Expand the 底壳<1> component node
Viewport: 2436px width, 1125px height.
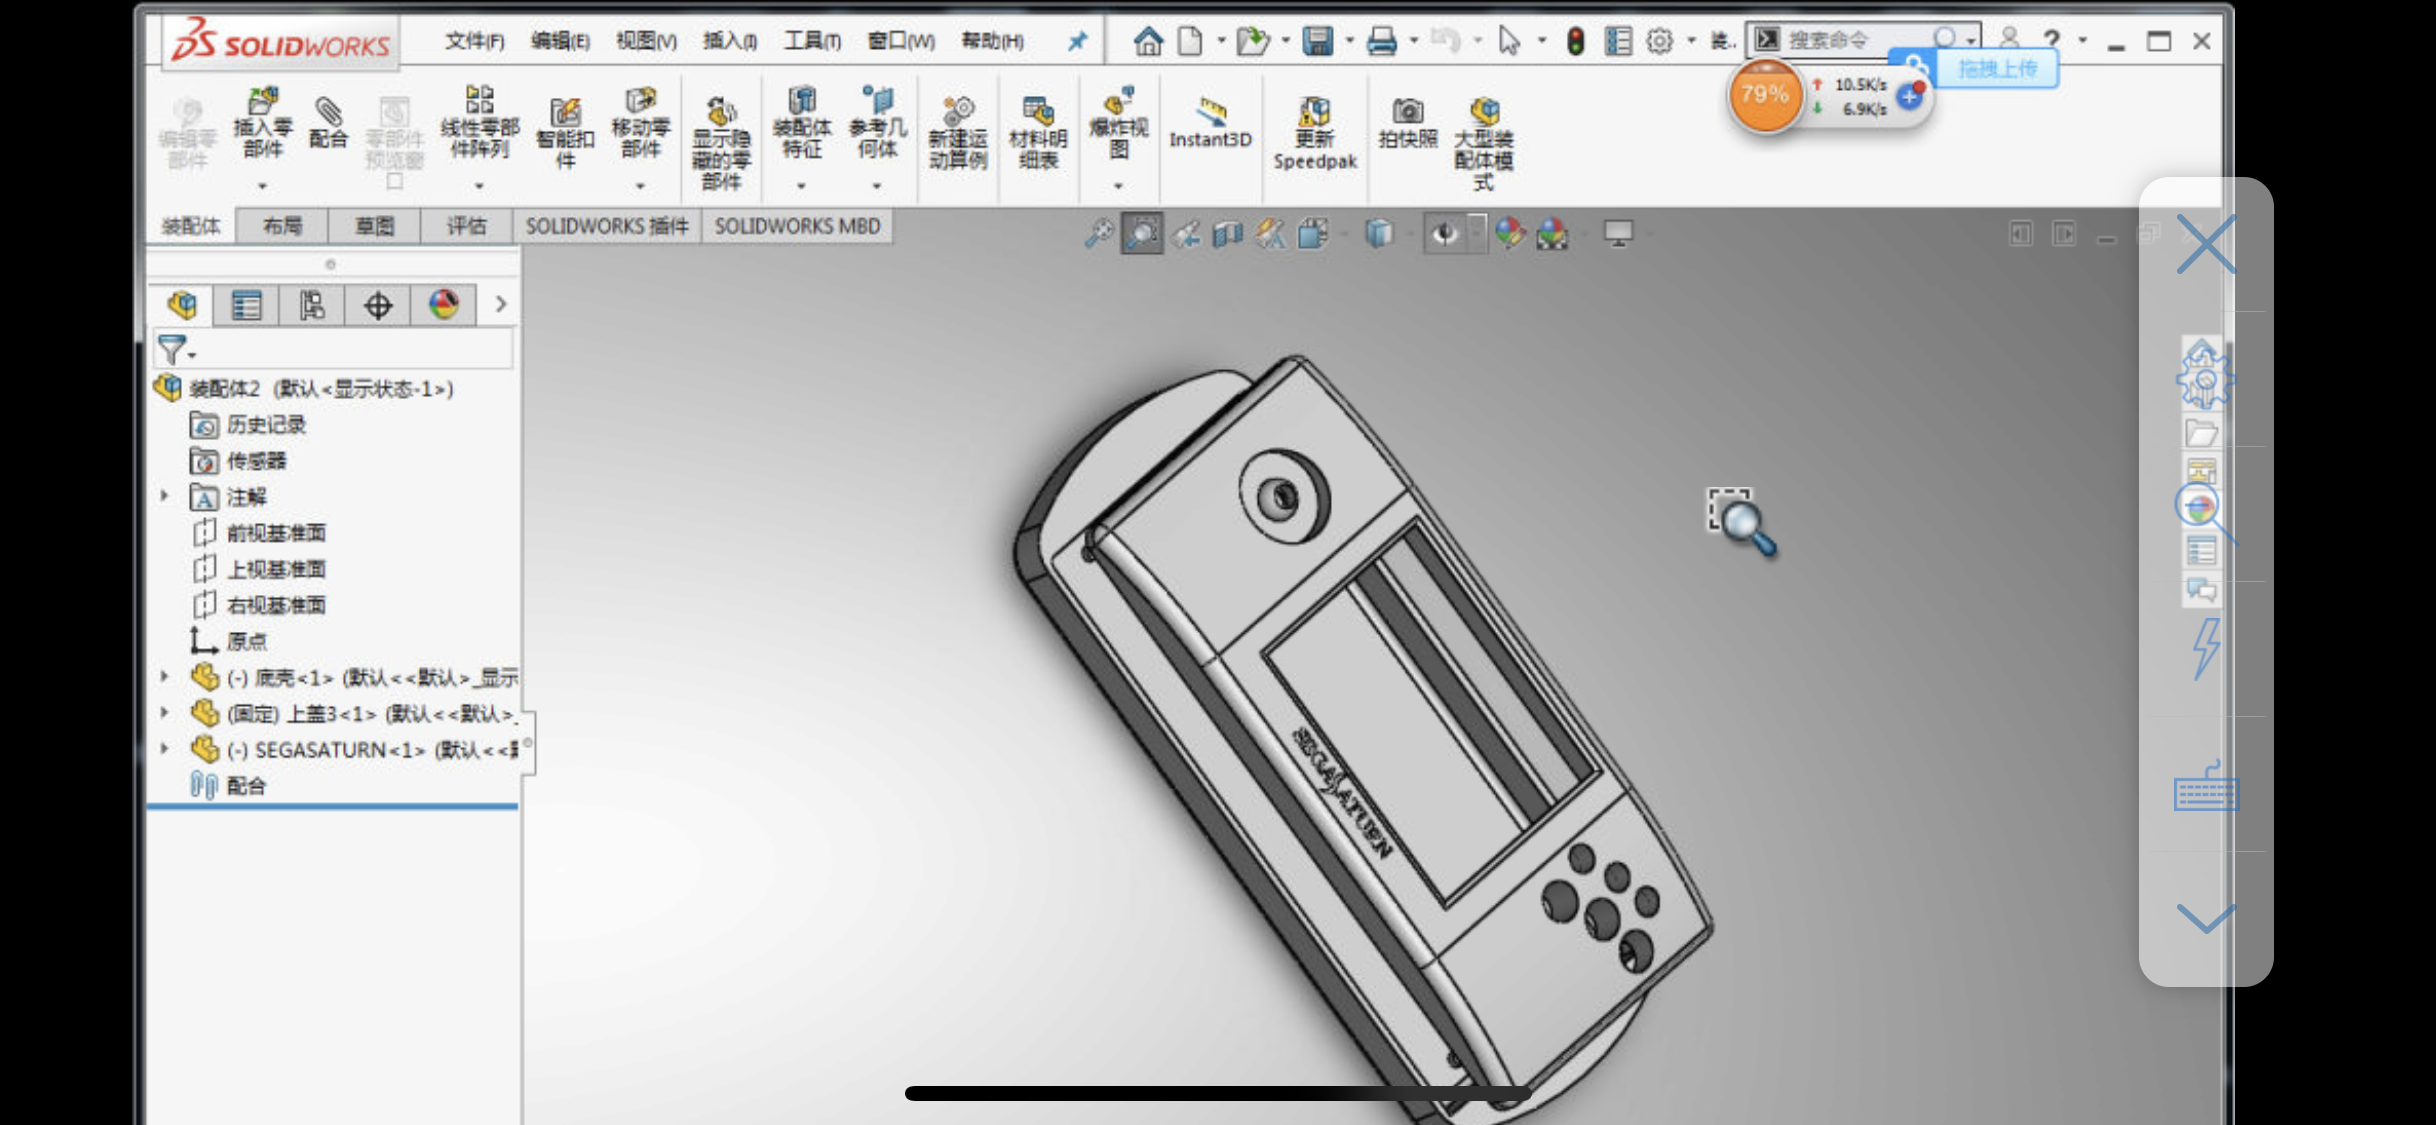click(x=165, y=677)
